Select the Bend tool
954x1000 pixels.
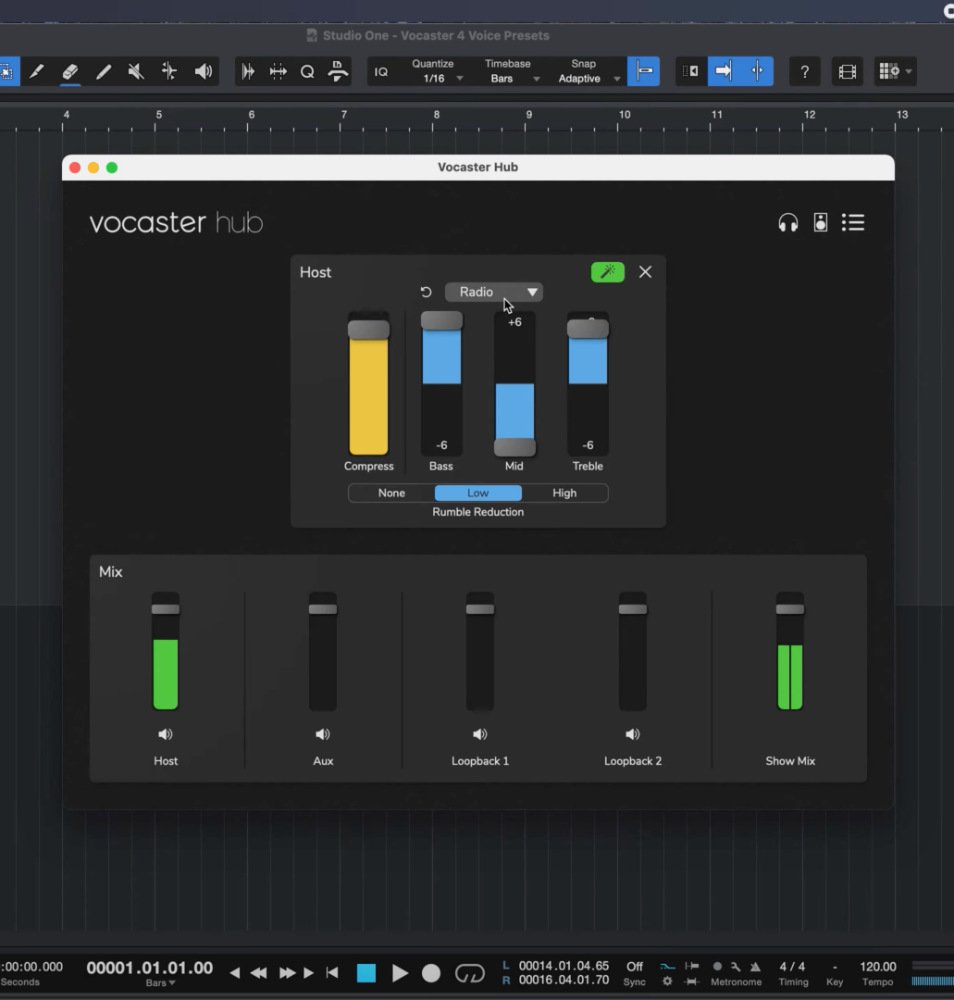pos(169,71)
